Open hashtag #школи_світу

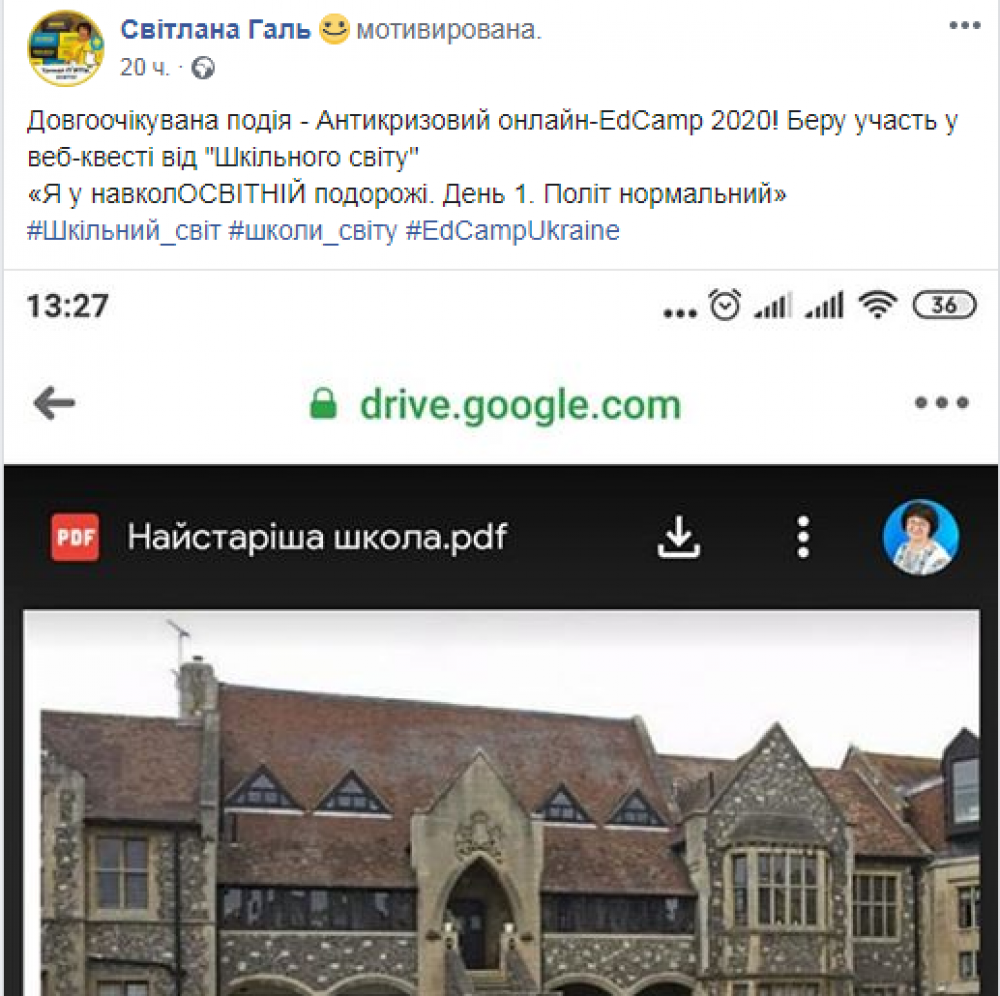pos(312,231)
